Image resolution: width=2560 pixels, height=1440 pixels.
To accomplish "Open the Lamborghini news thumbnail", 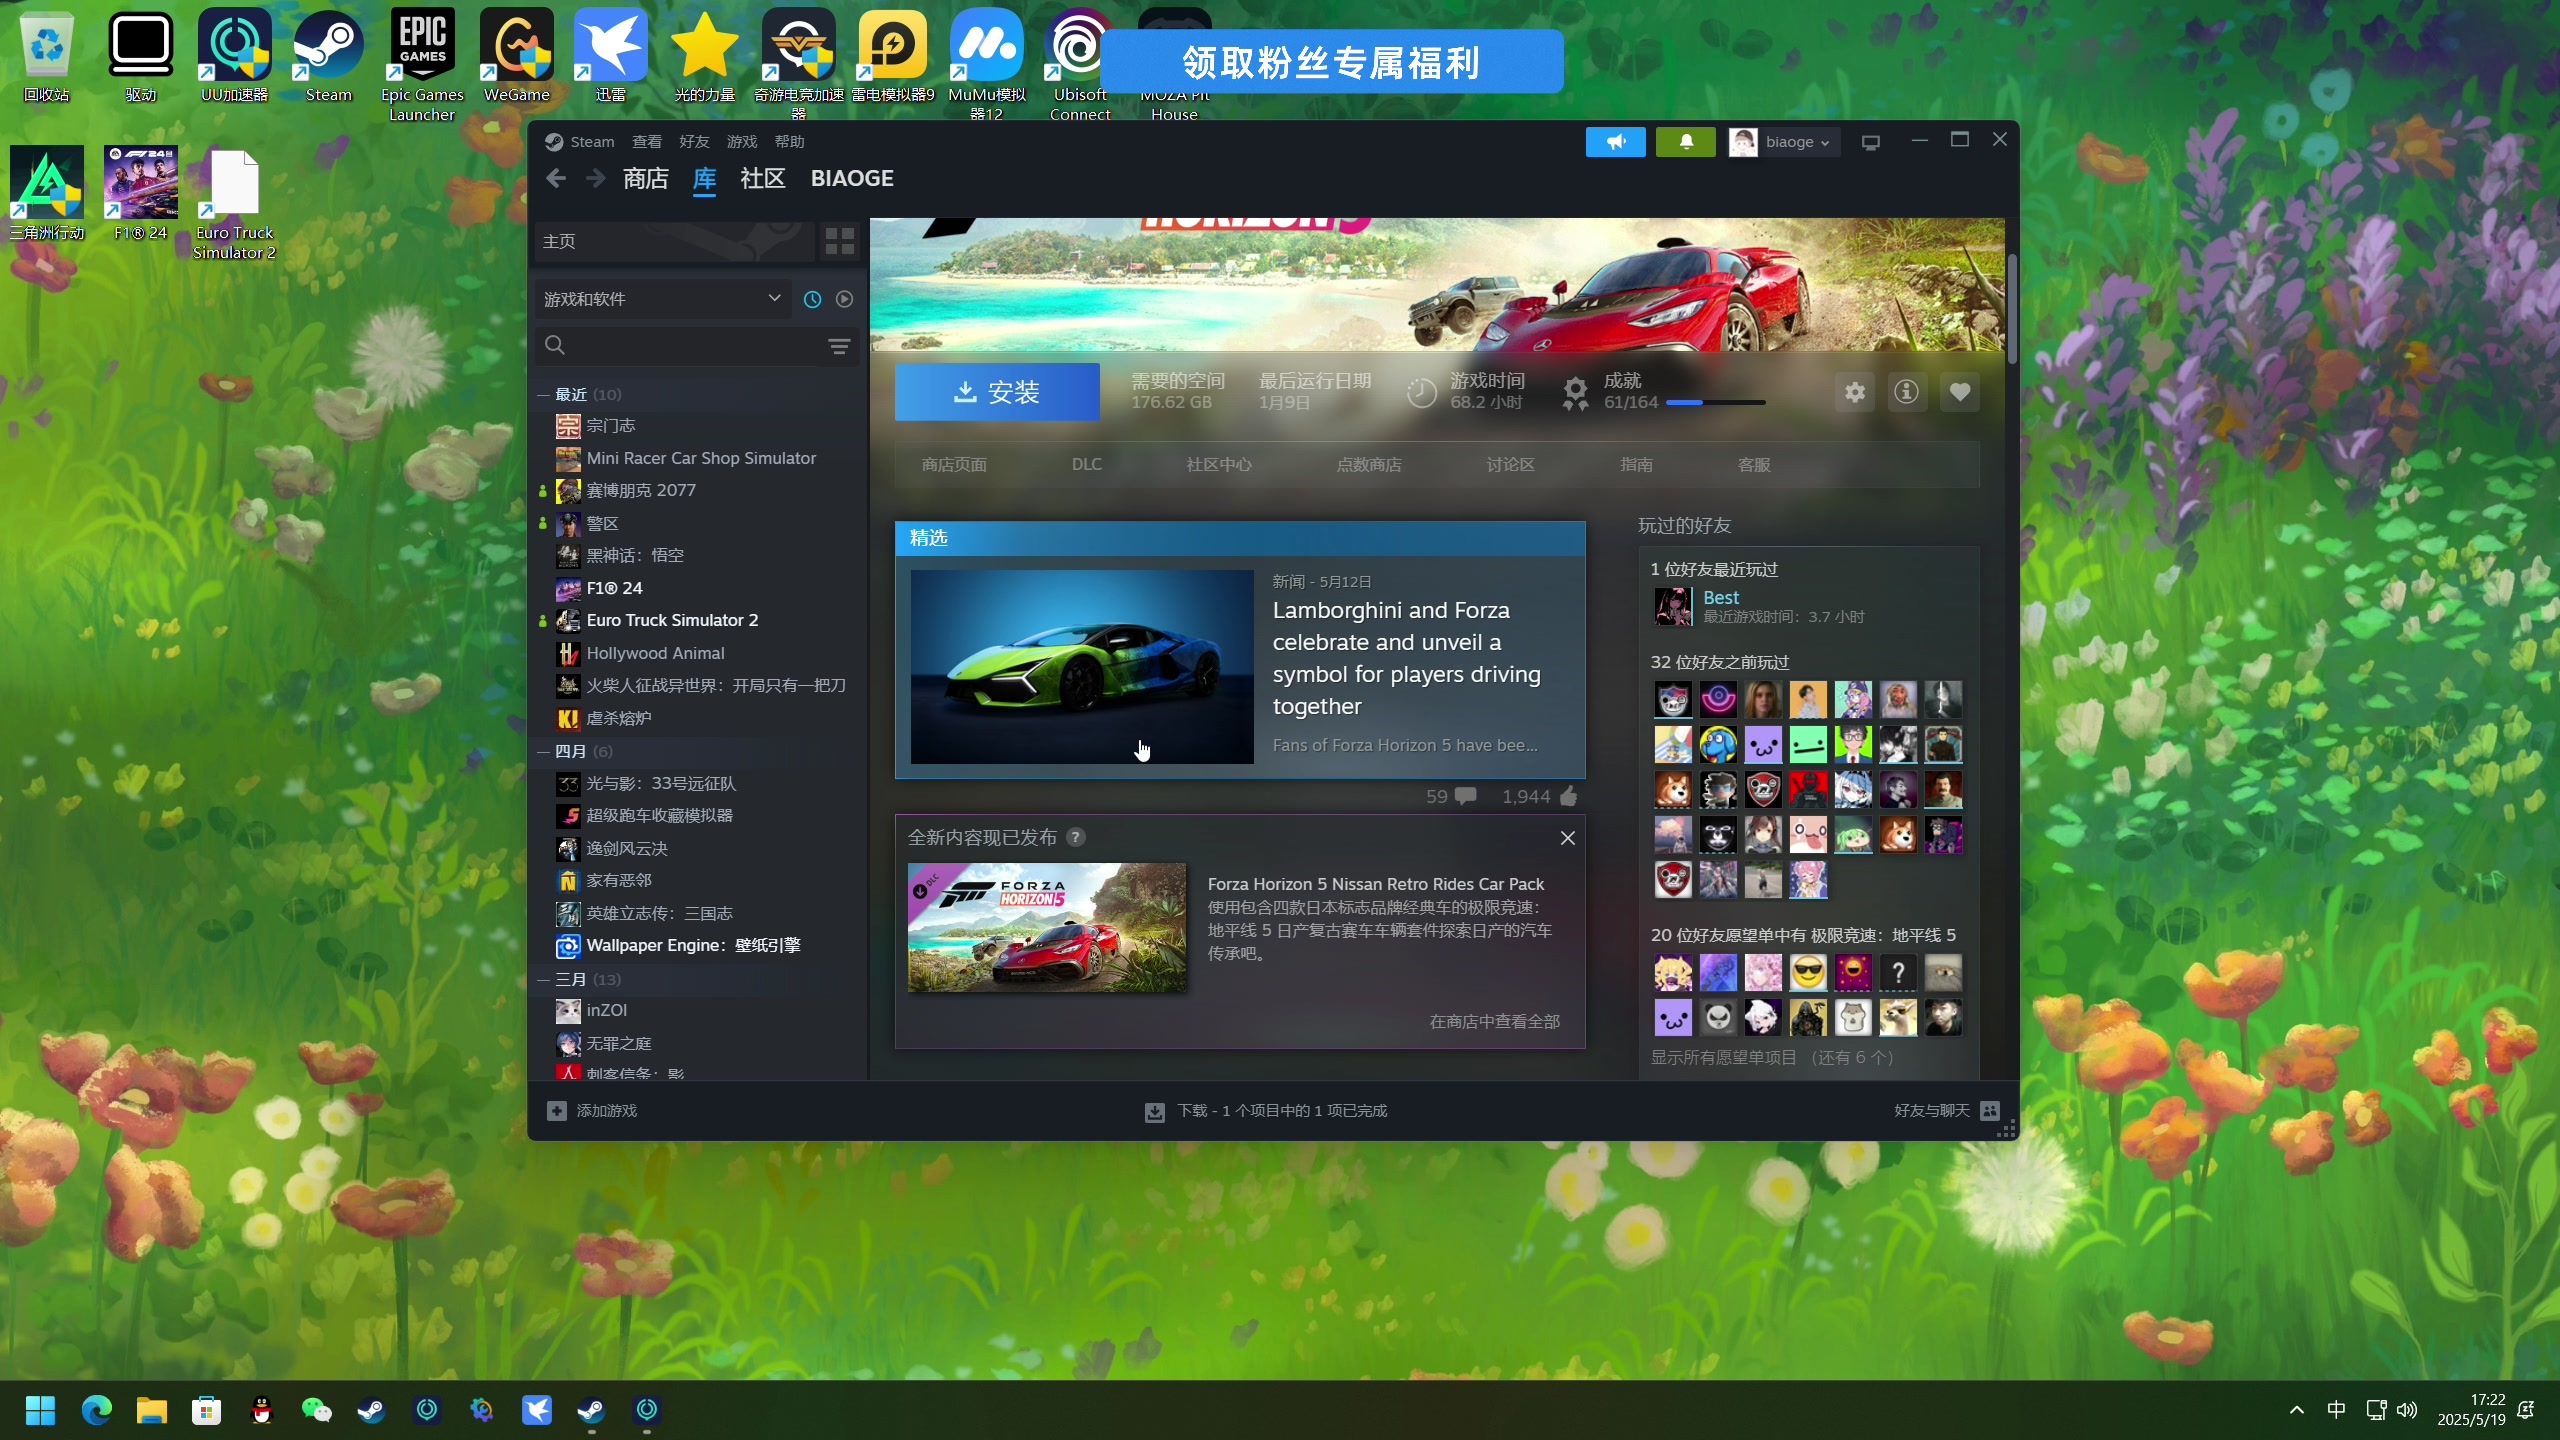I will coord(1082,667).
